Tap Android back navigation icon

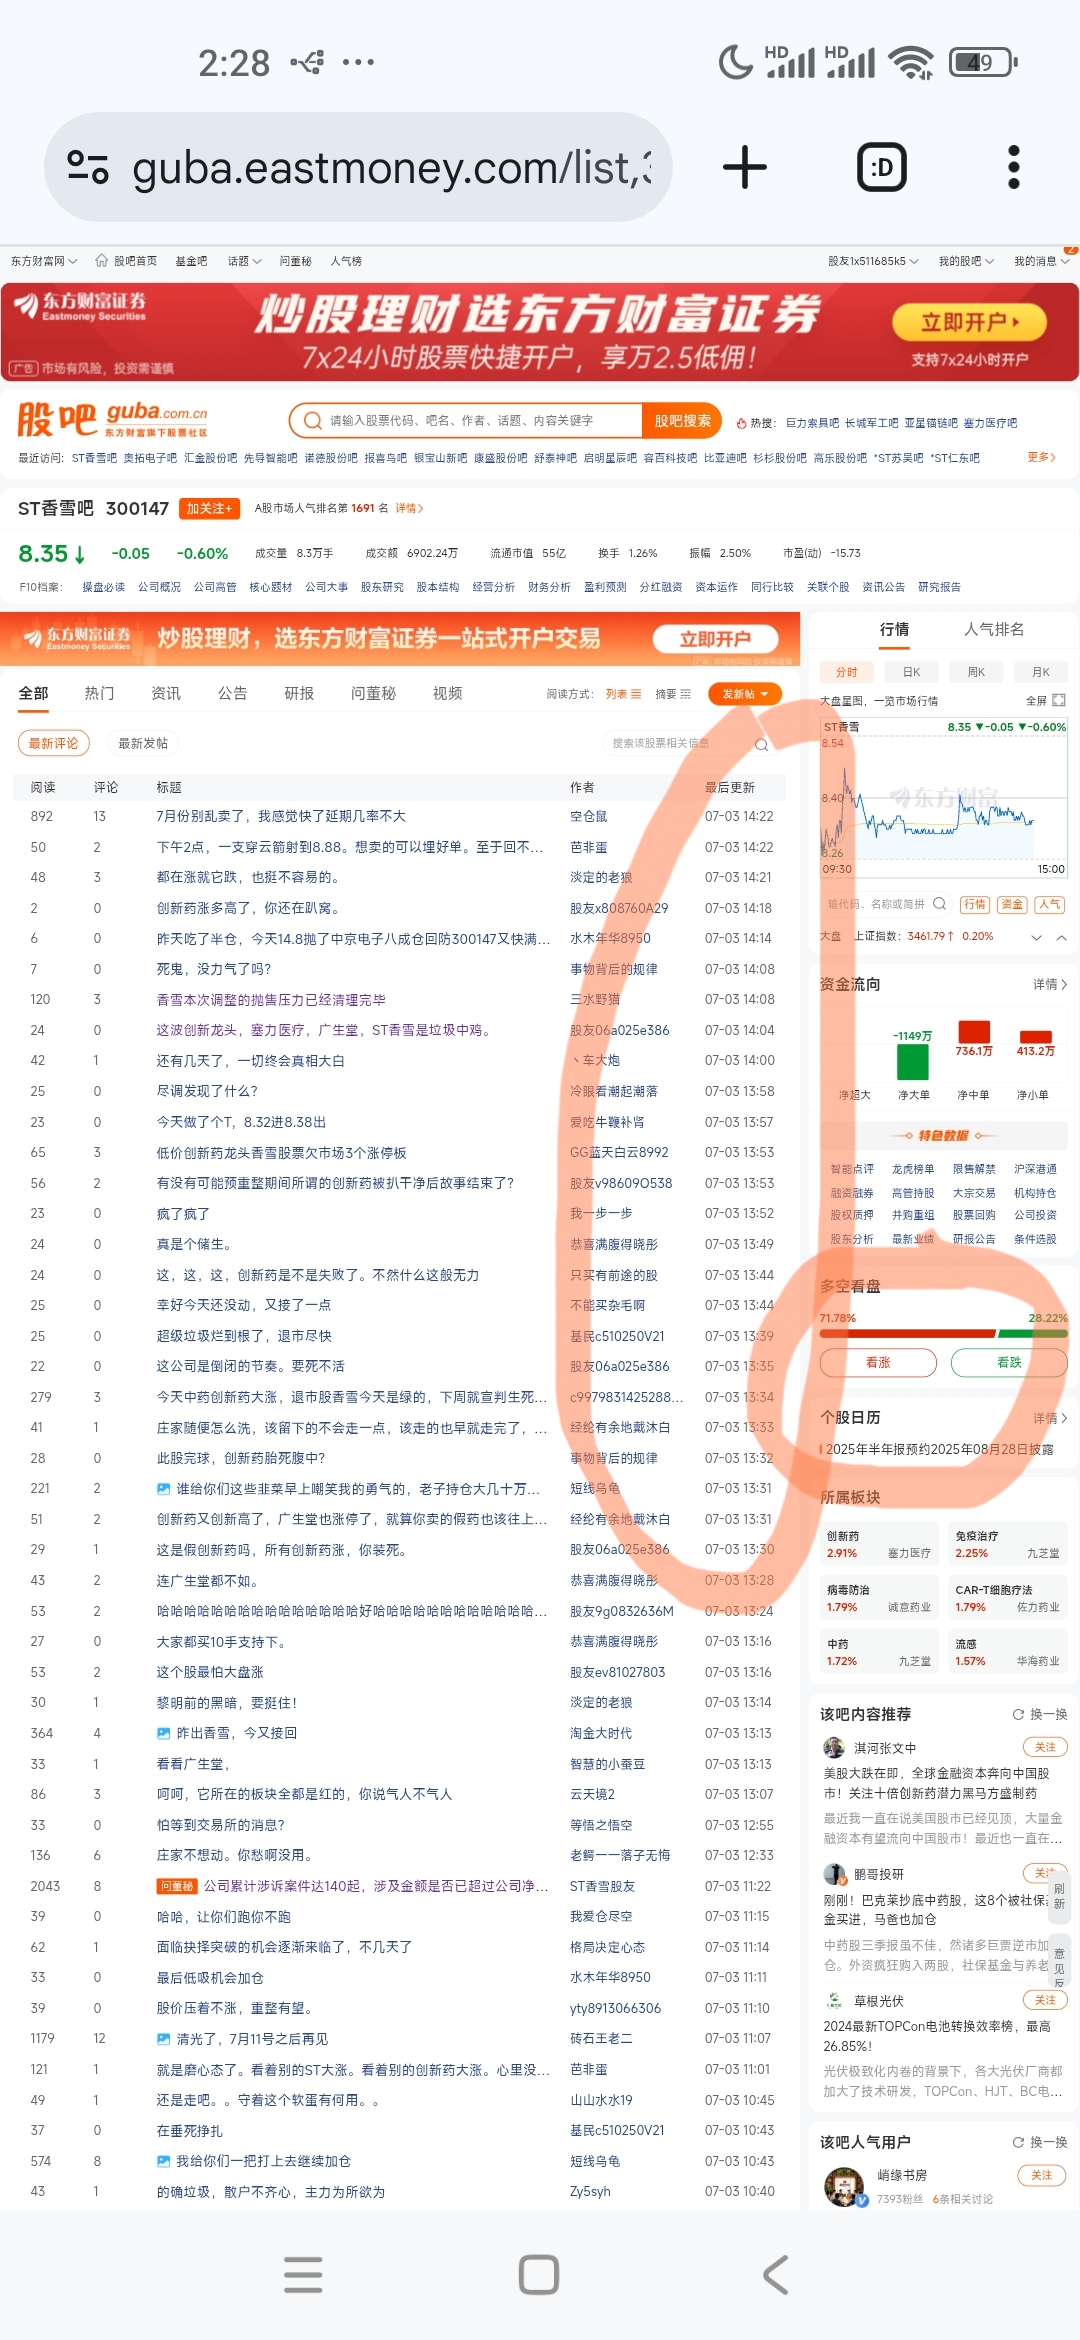[776, 2274]
